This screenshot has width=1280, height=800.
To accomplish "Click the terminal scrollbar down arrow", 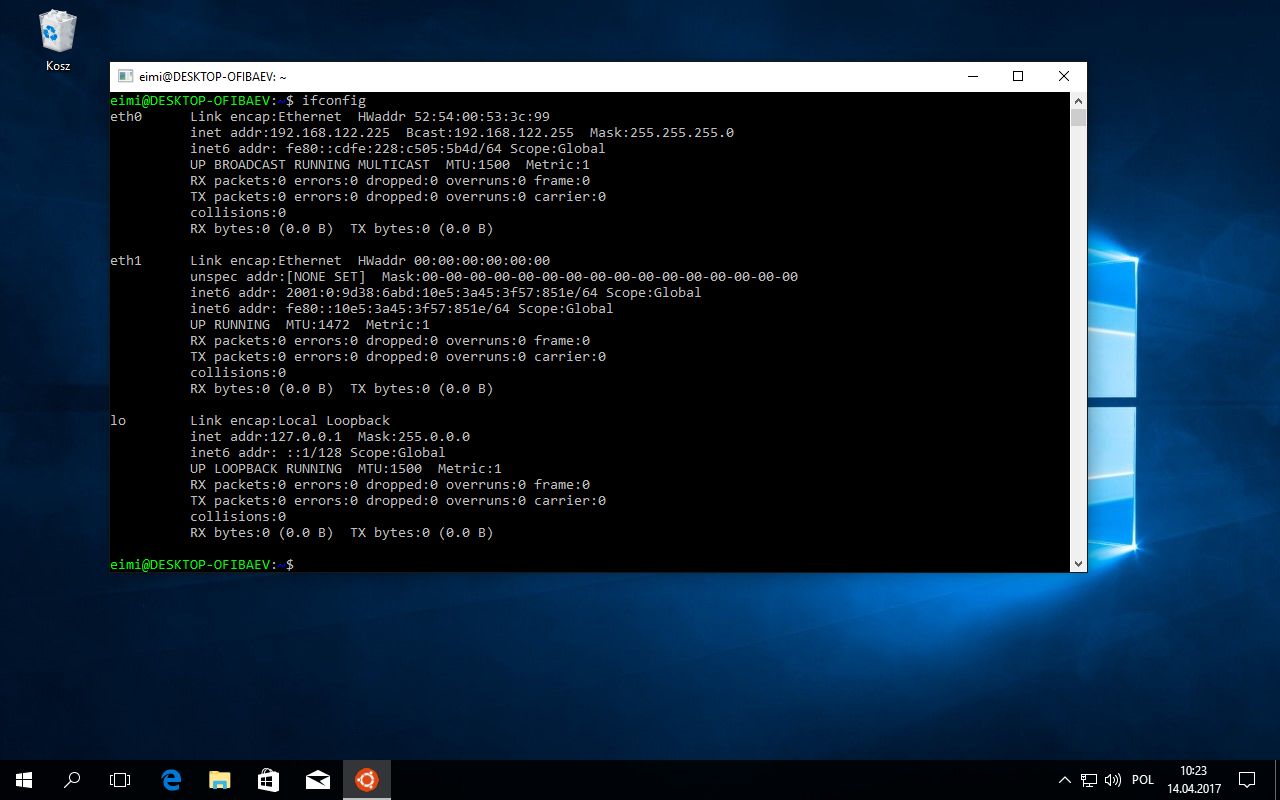I will (1078, 564).
